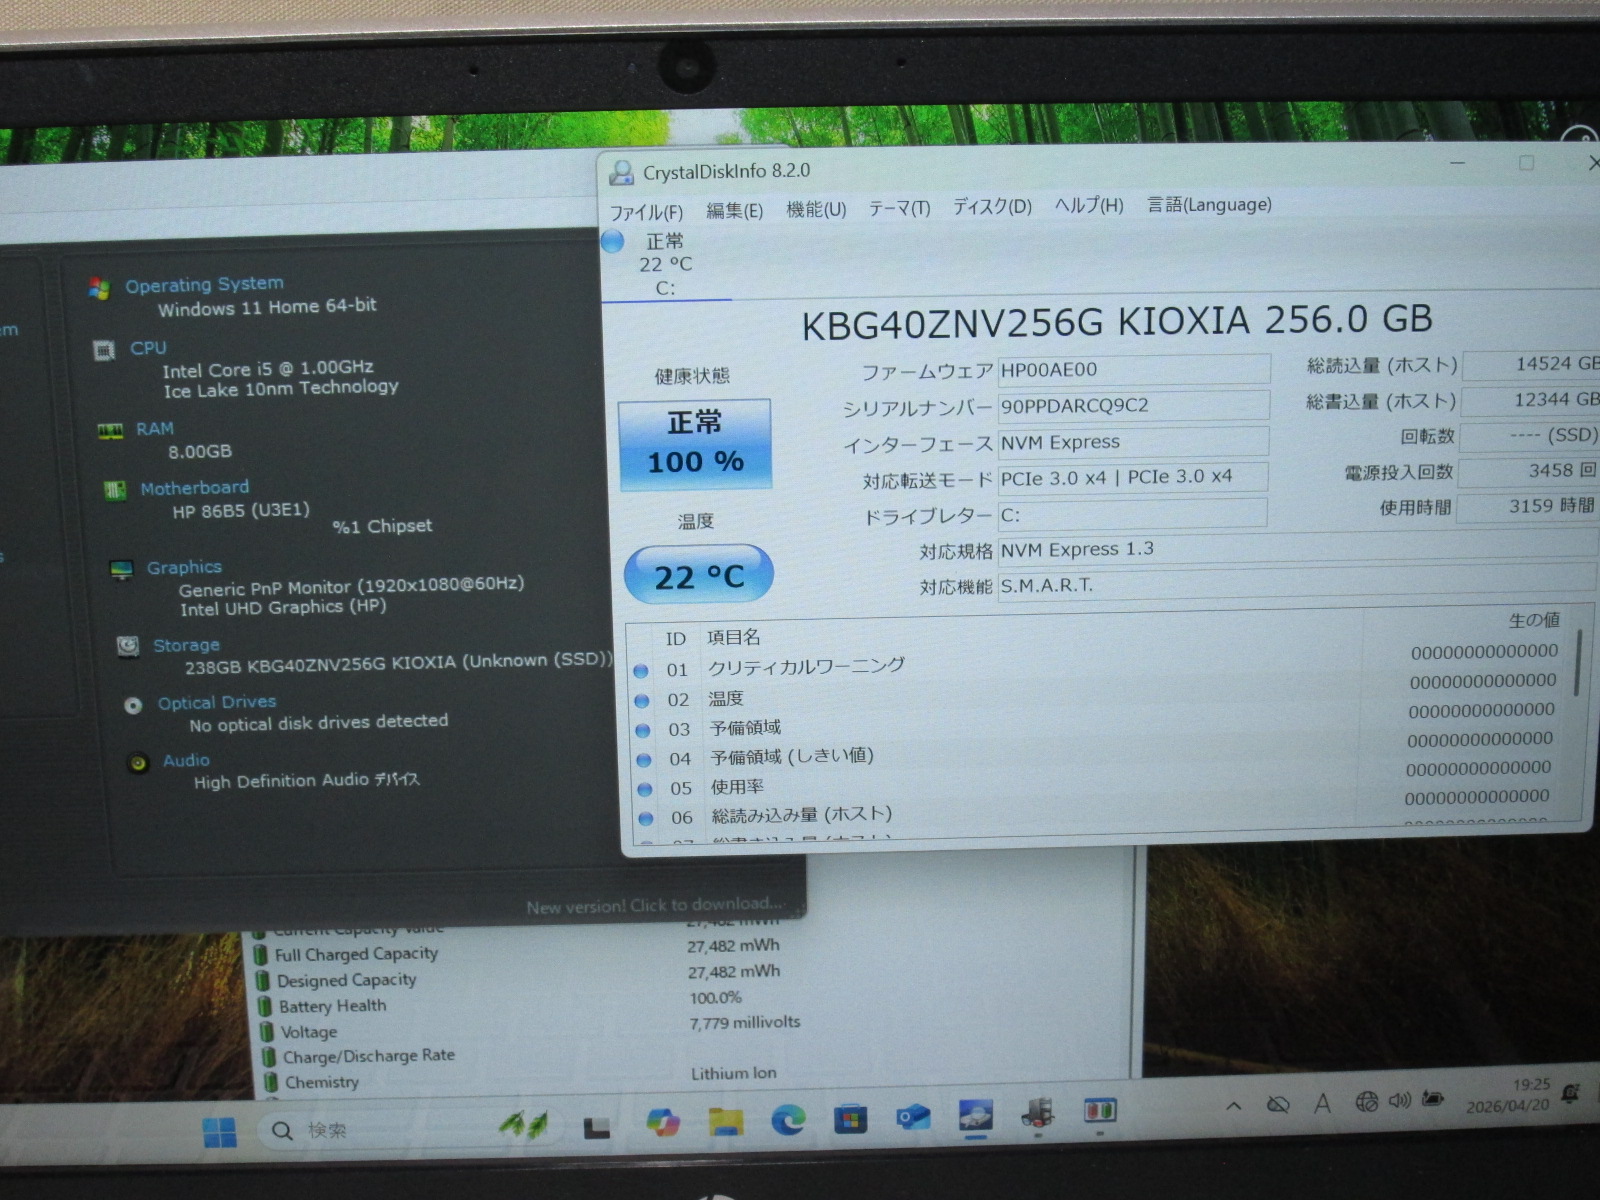
Task: Open the ファイル(F) menu
Action: click(646, 212)
